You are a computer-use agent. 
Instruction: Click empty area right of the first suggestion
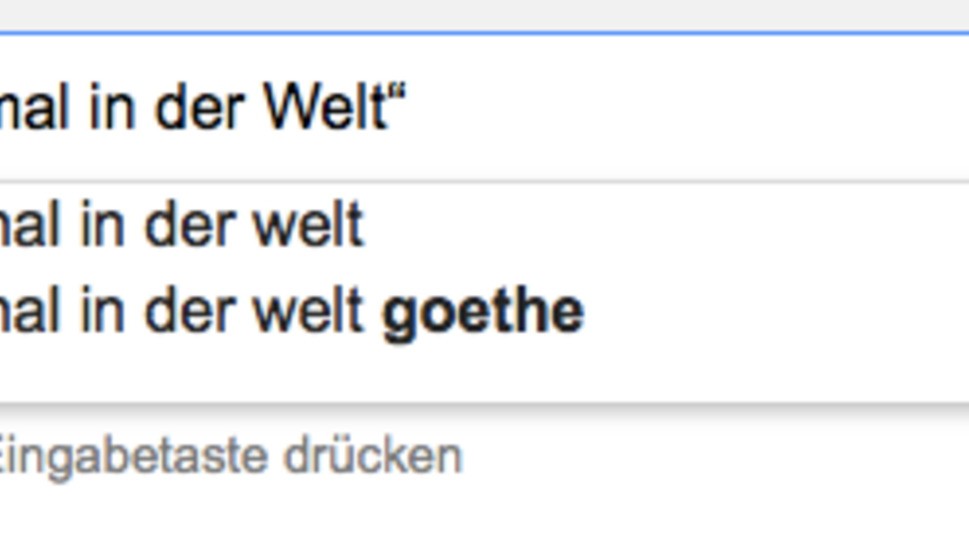[680, 227]
